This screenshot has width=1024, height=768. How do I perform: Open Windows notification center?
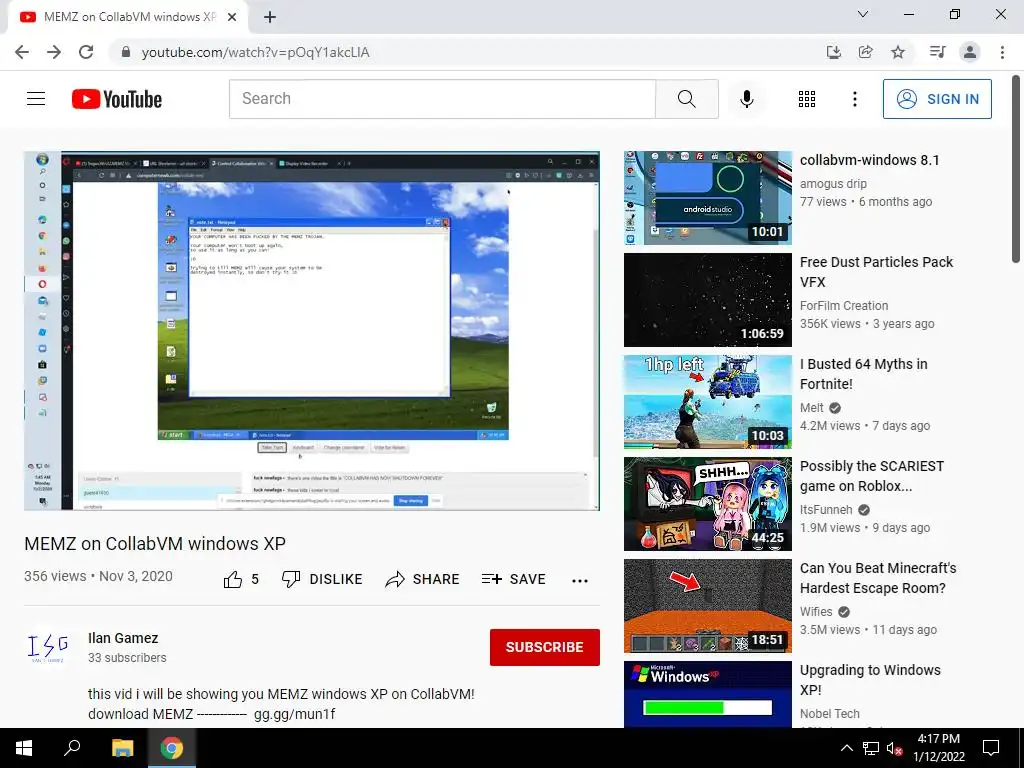(991, 748)
